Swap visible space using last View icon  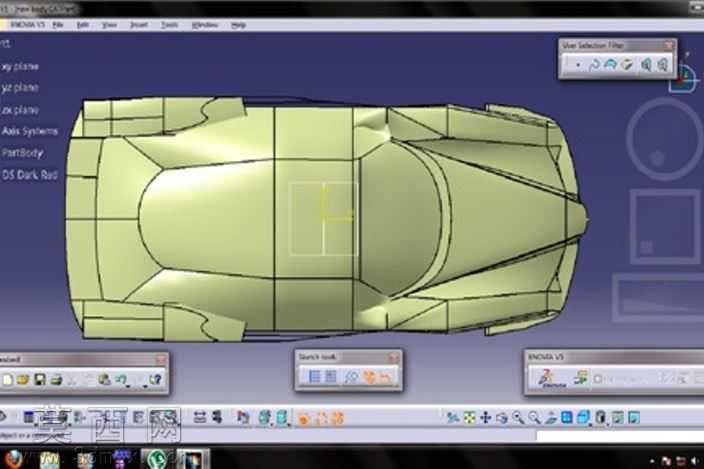(x=634, y=418)
